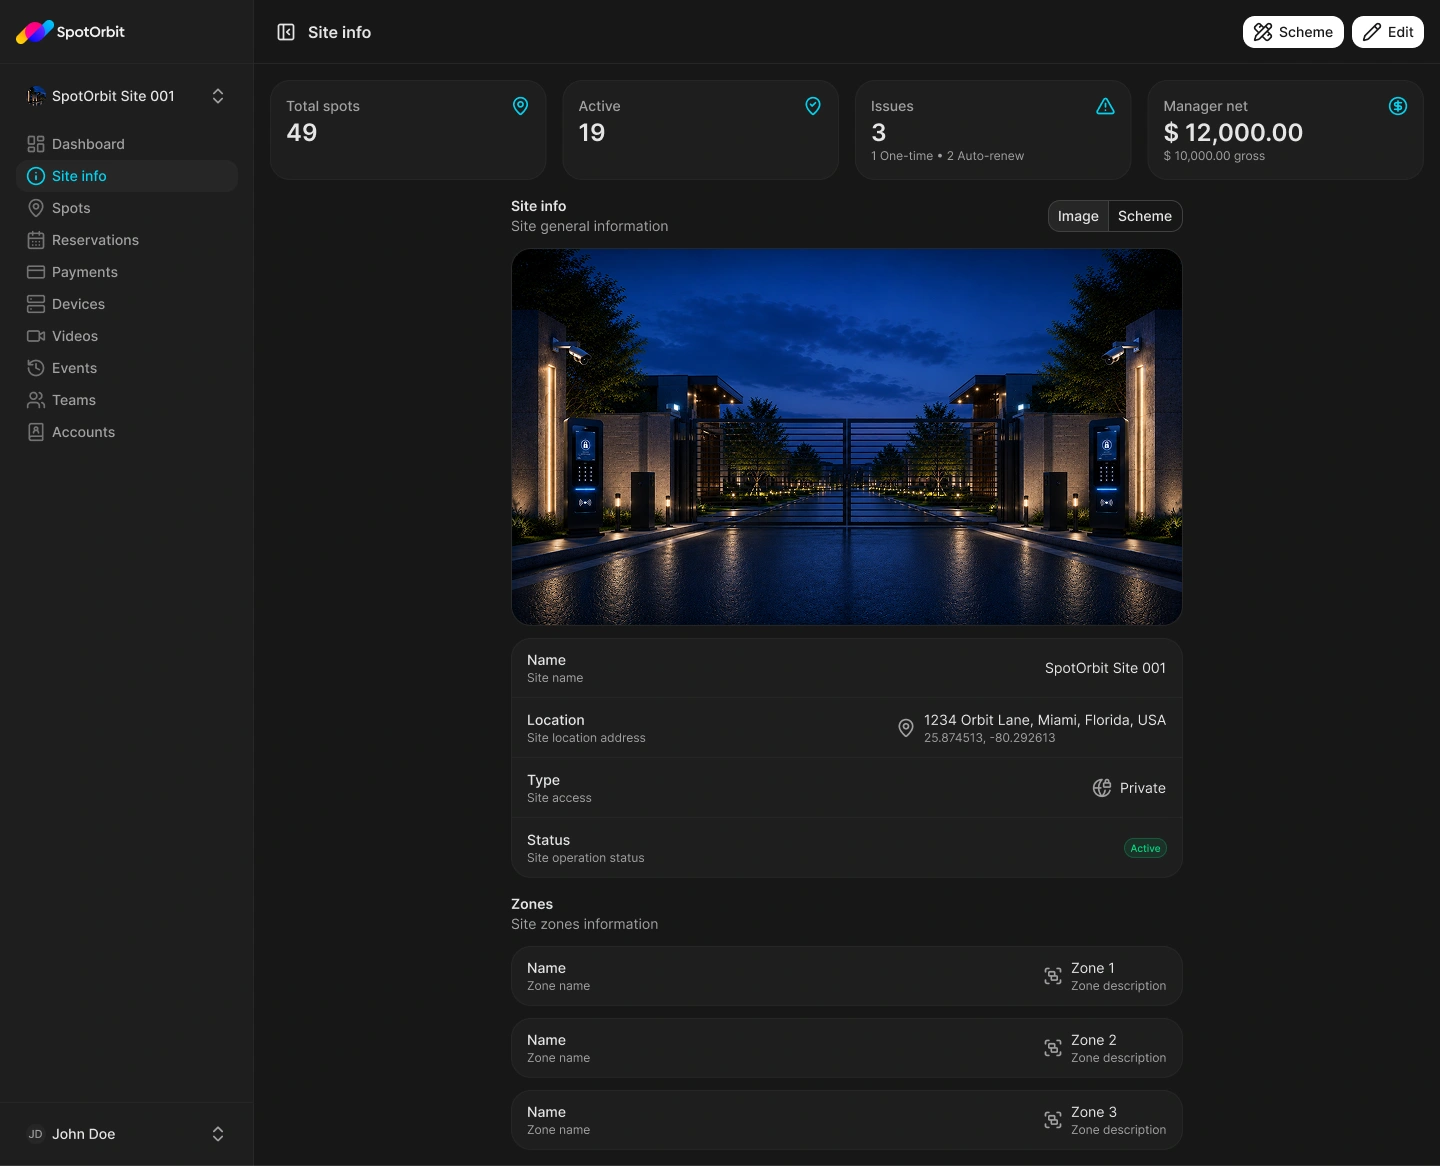Image resolution: width=1440 pixels, height=1166 pixels.
Task: Go to Spots in the sidebar
Action: (127, 208)
